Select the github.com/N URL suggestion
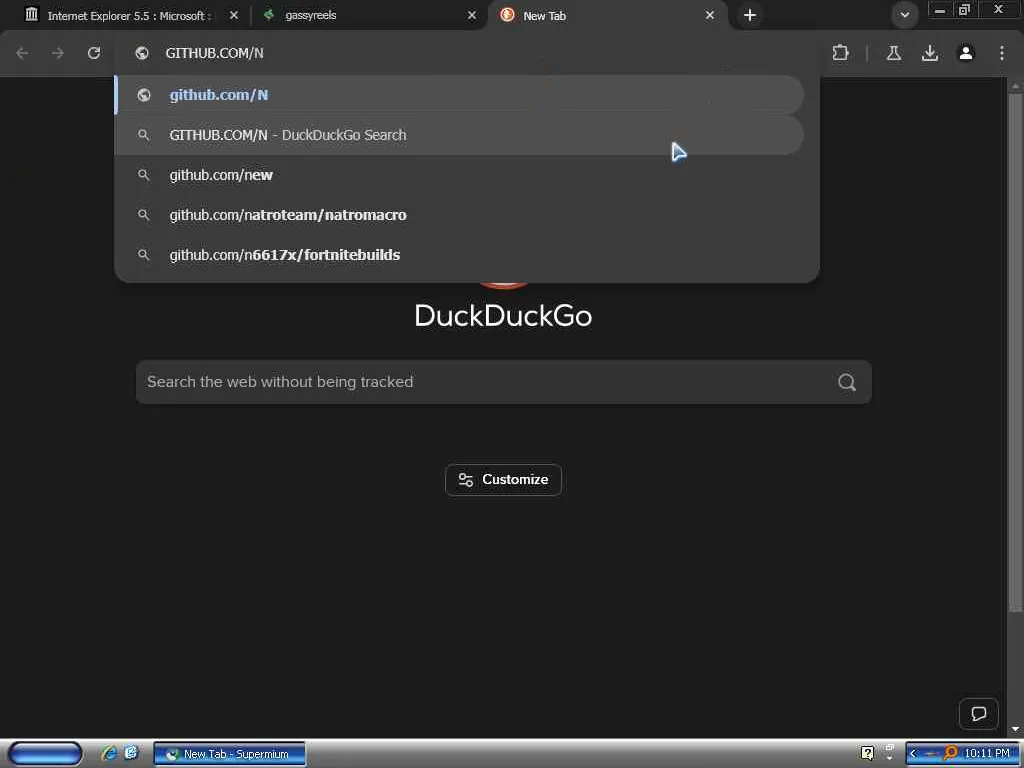The image size is (1024, 768). pyautogui.click(x=460, y=95)
